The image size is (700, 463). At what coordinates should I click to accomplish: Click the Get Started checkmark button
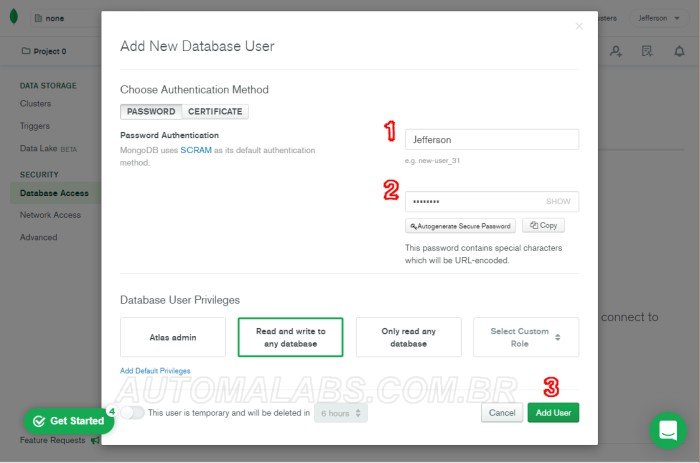click(69, 421)
